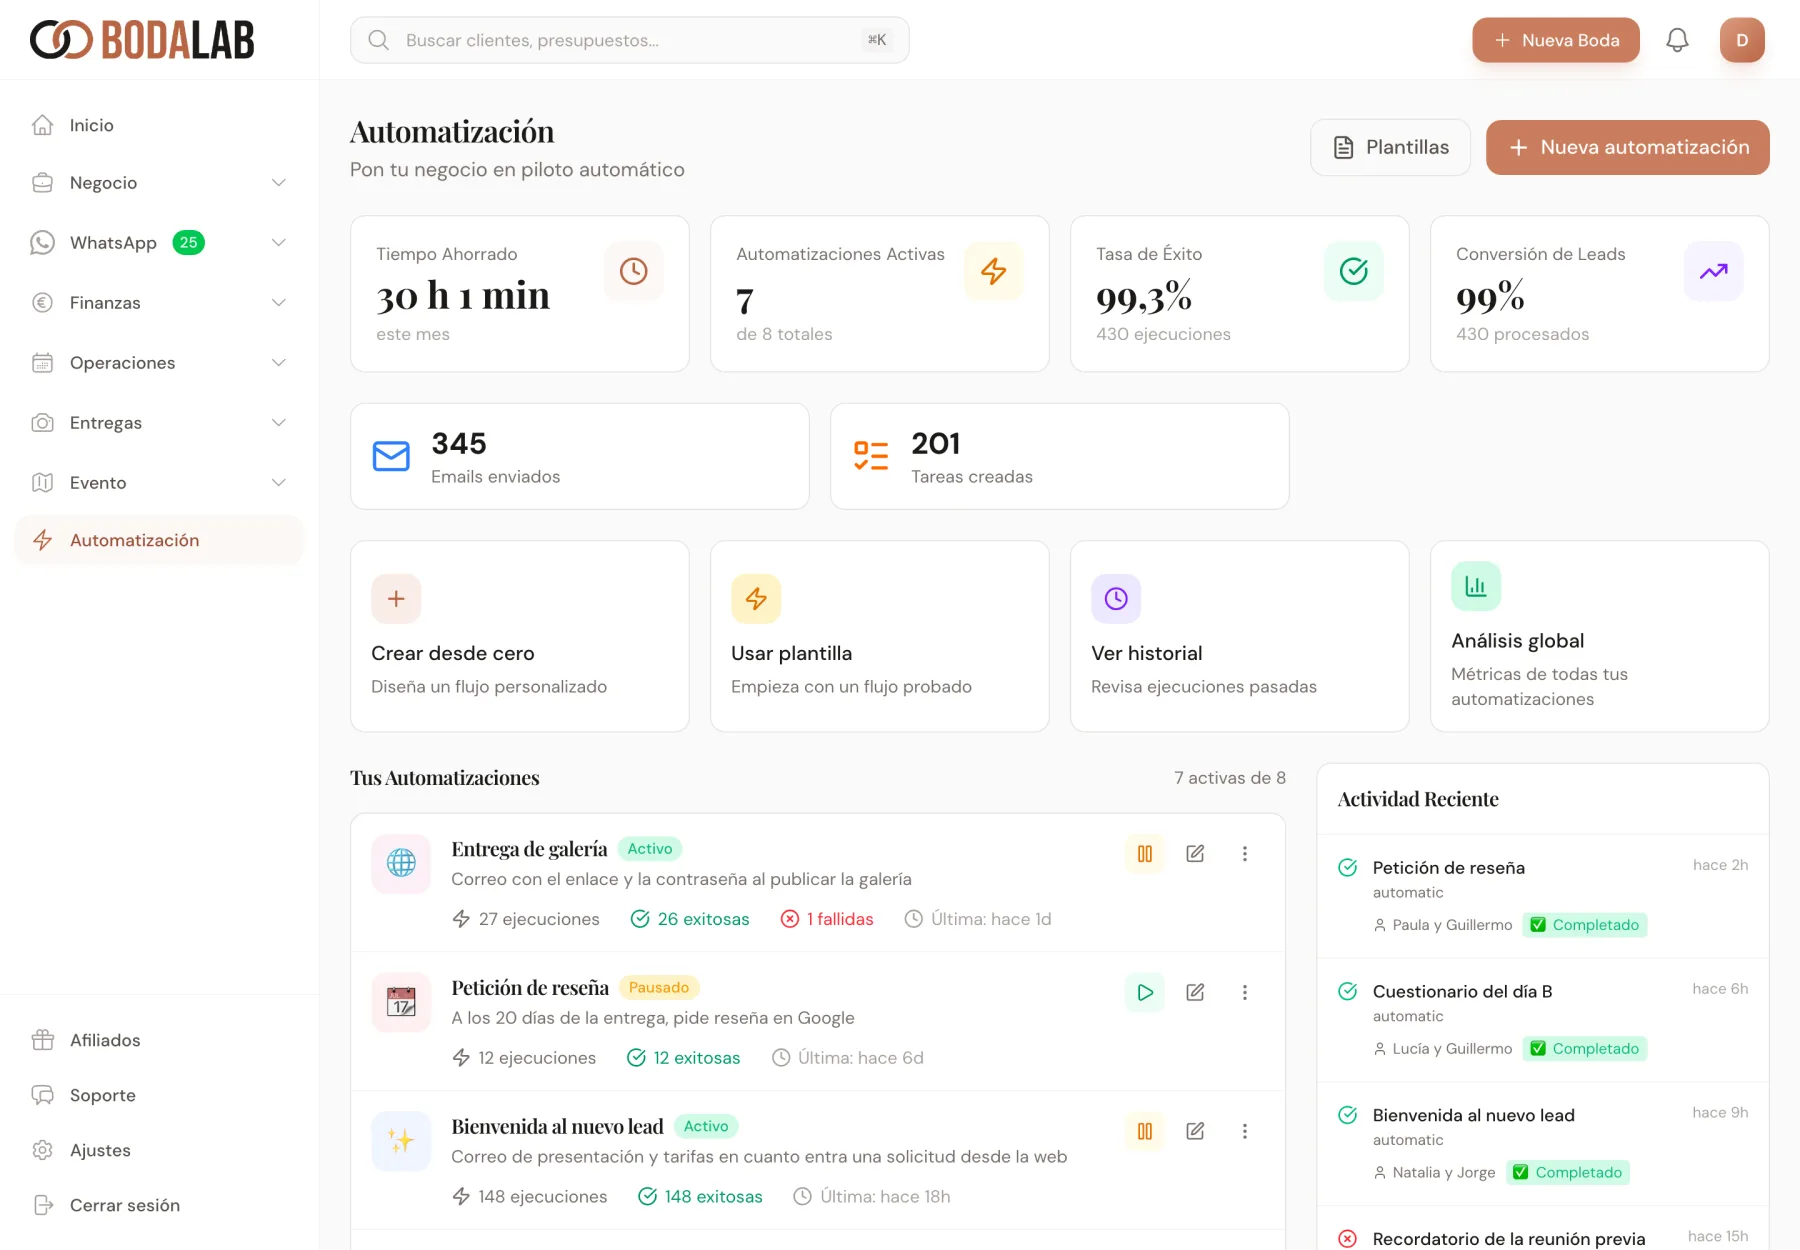Open the Usar plantilla card
The image size is (1800, 1250).
pyautogui.click(x=880, y=636)
